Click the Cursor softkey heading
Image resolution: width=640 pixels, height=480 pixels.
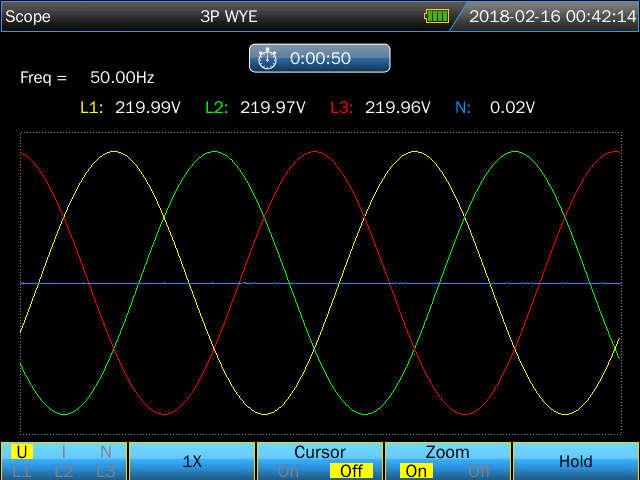point(320,452)
